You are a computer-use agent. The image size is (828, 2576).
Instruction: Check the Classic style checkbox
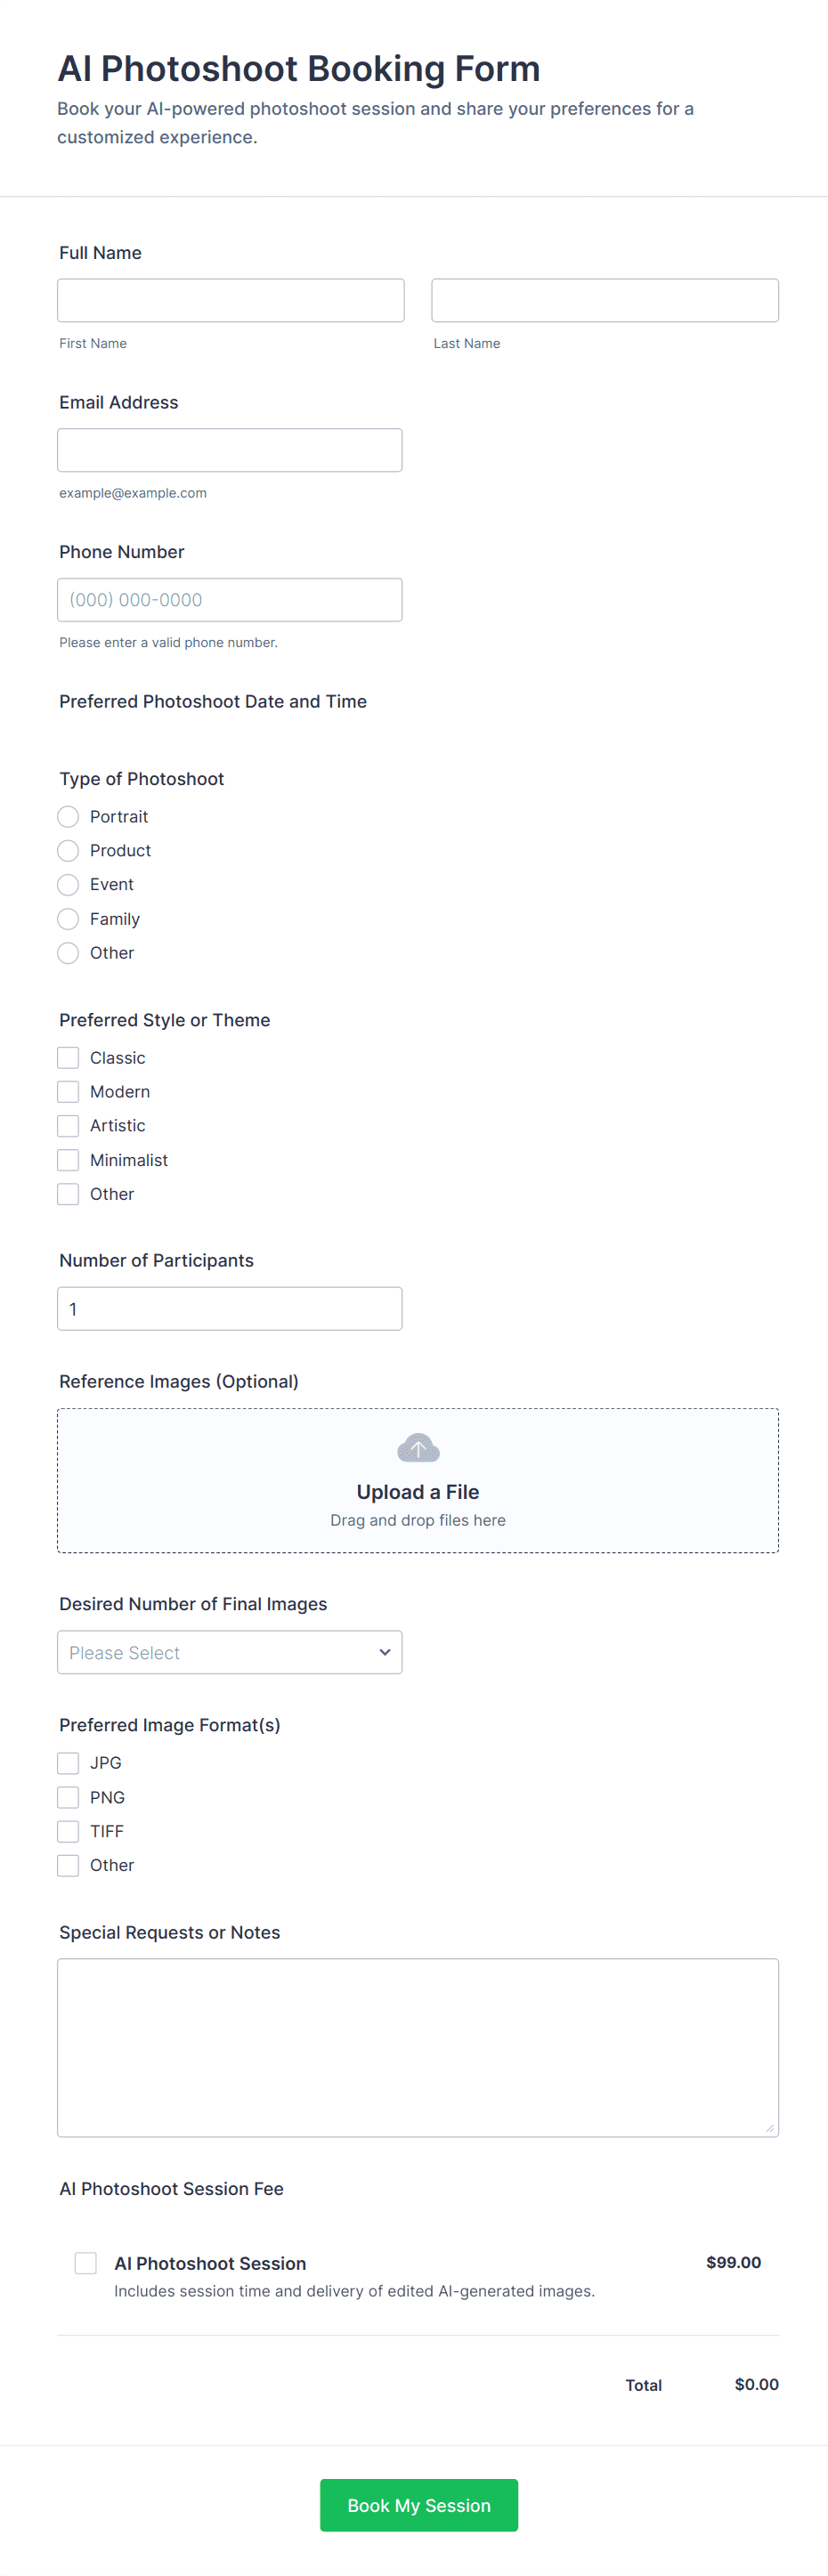tap(68, 1058)
